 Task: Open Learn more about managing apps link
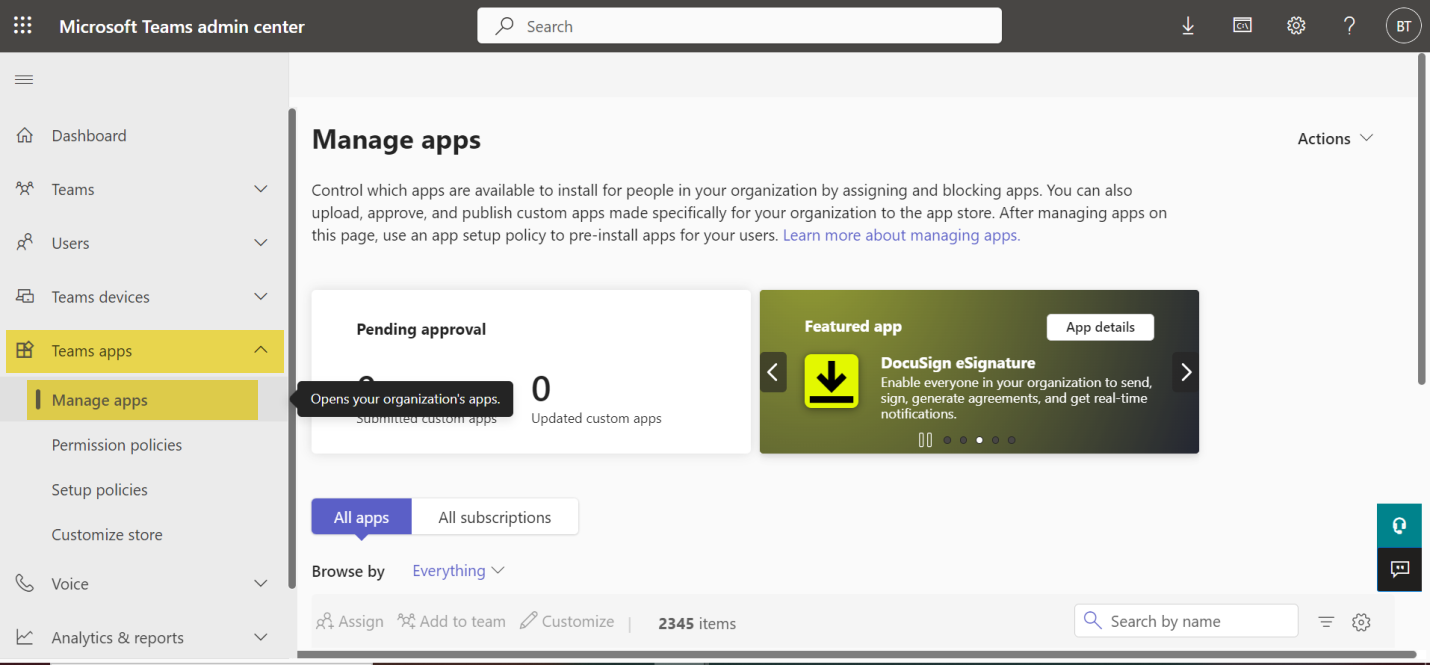point(901,236)
